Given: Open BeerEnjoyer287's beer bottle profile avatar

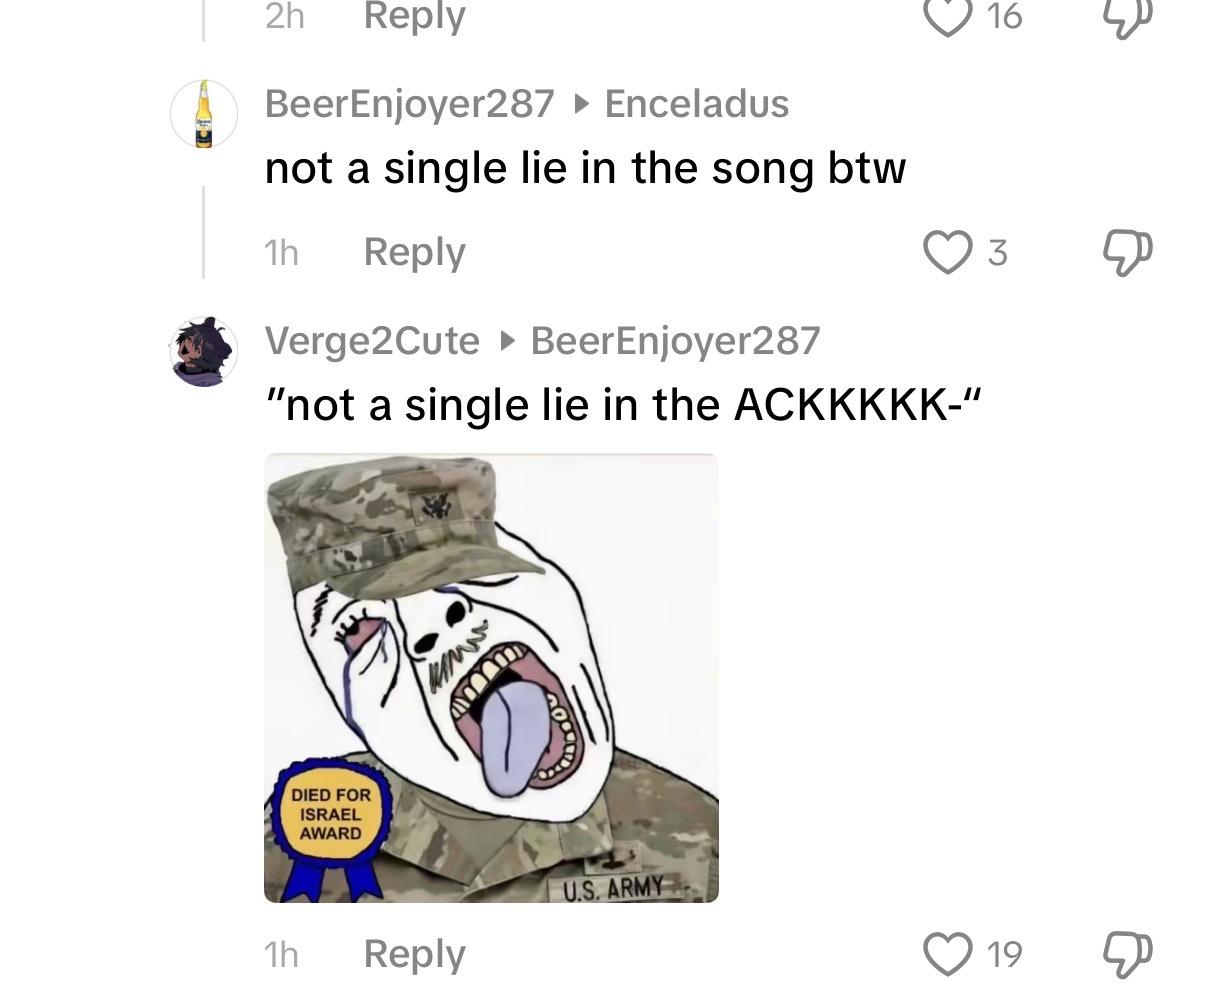Looking at the screenshot, I should pyautogui.click(x=204, y=114).
